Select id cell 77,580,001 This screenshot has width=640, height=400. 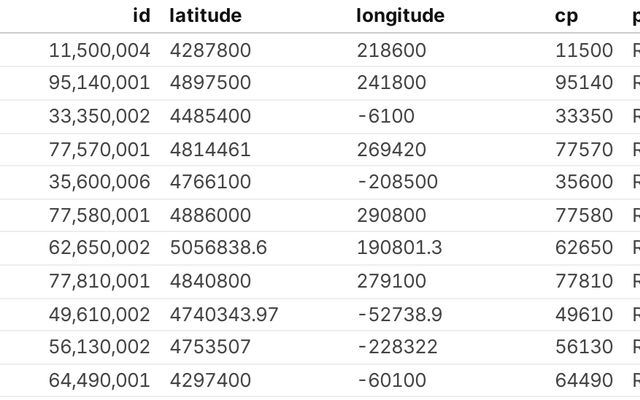(99, 215)
